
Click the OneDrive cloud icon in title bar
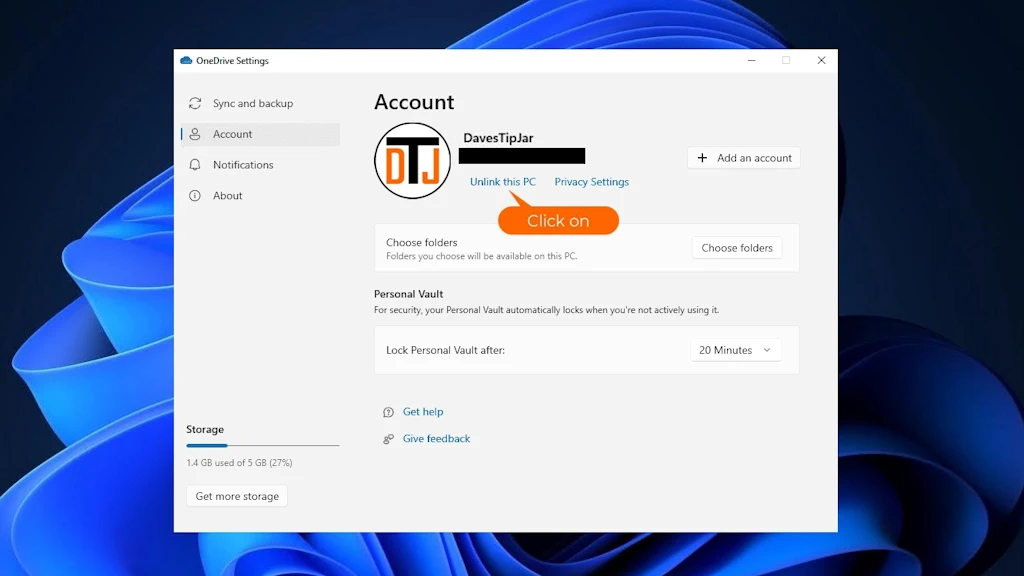coord(186,60)
